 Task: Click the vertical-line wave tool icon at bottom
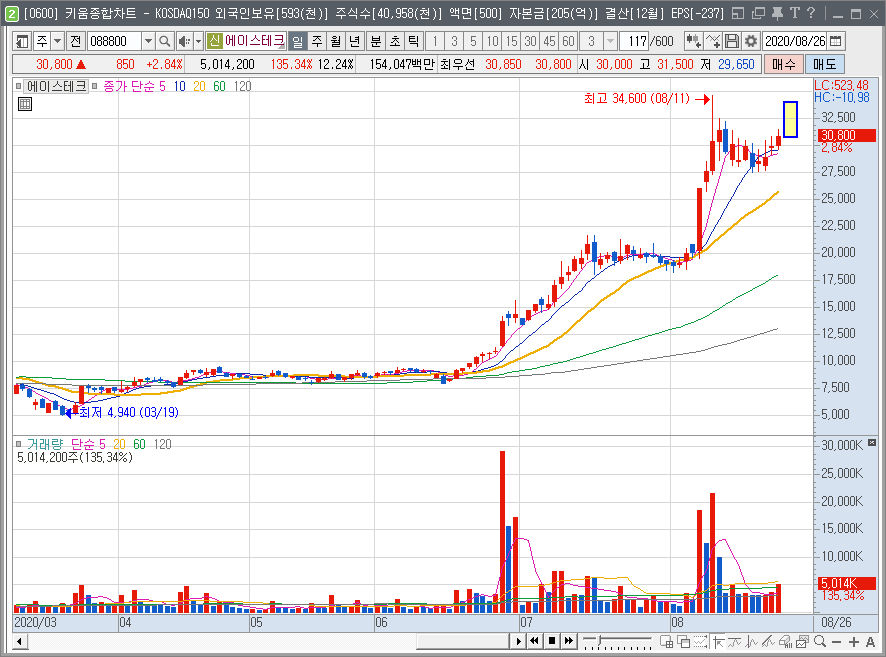pos(752,642)
